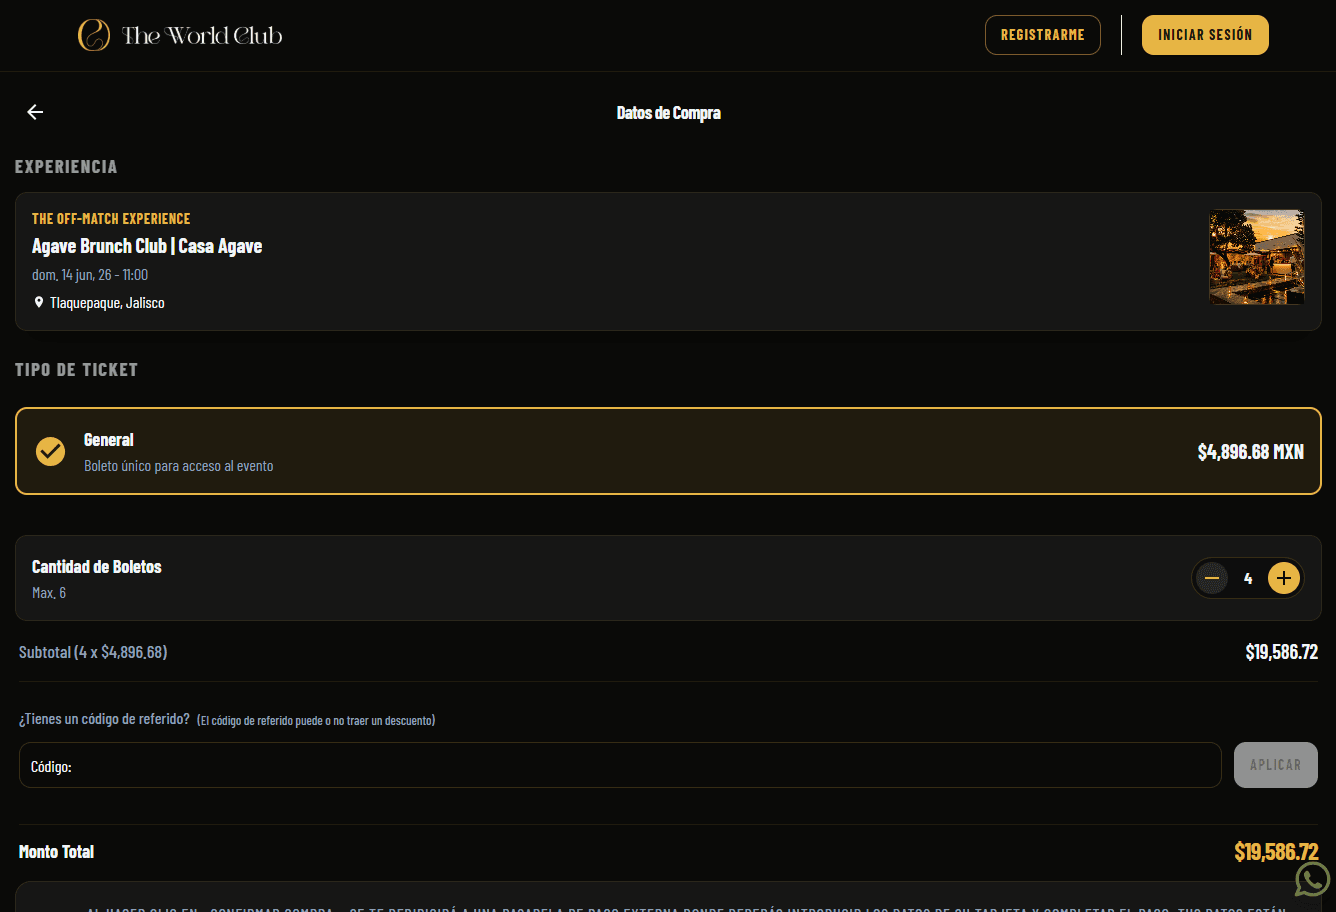Open WhatsApp chat bubble icon

[1312, 879]
